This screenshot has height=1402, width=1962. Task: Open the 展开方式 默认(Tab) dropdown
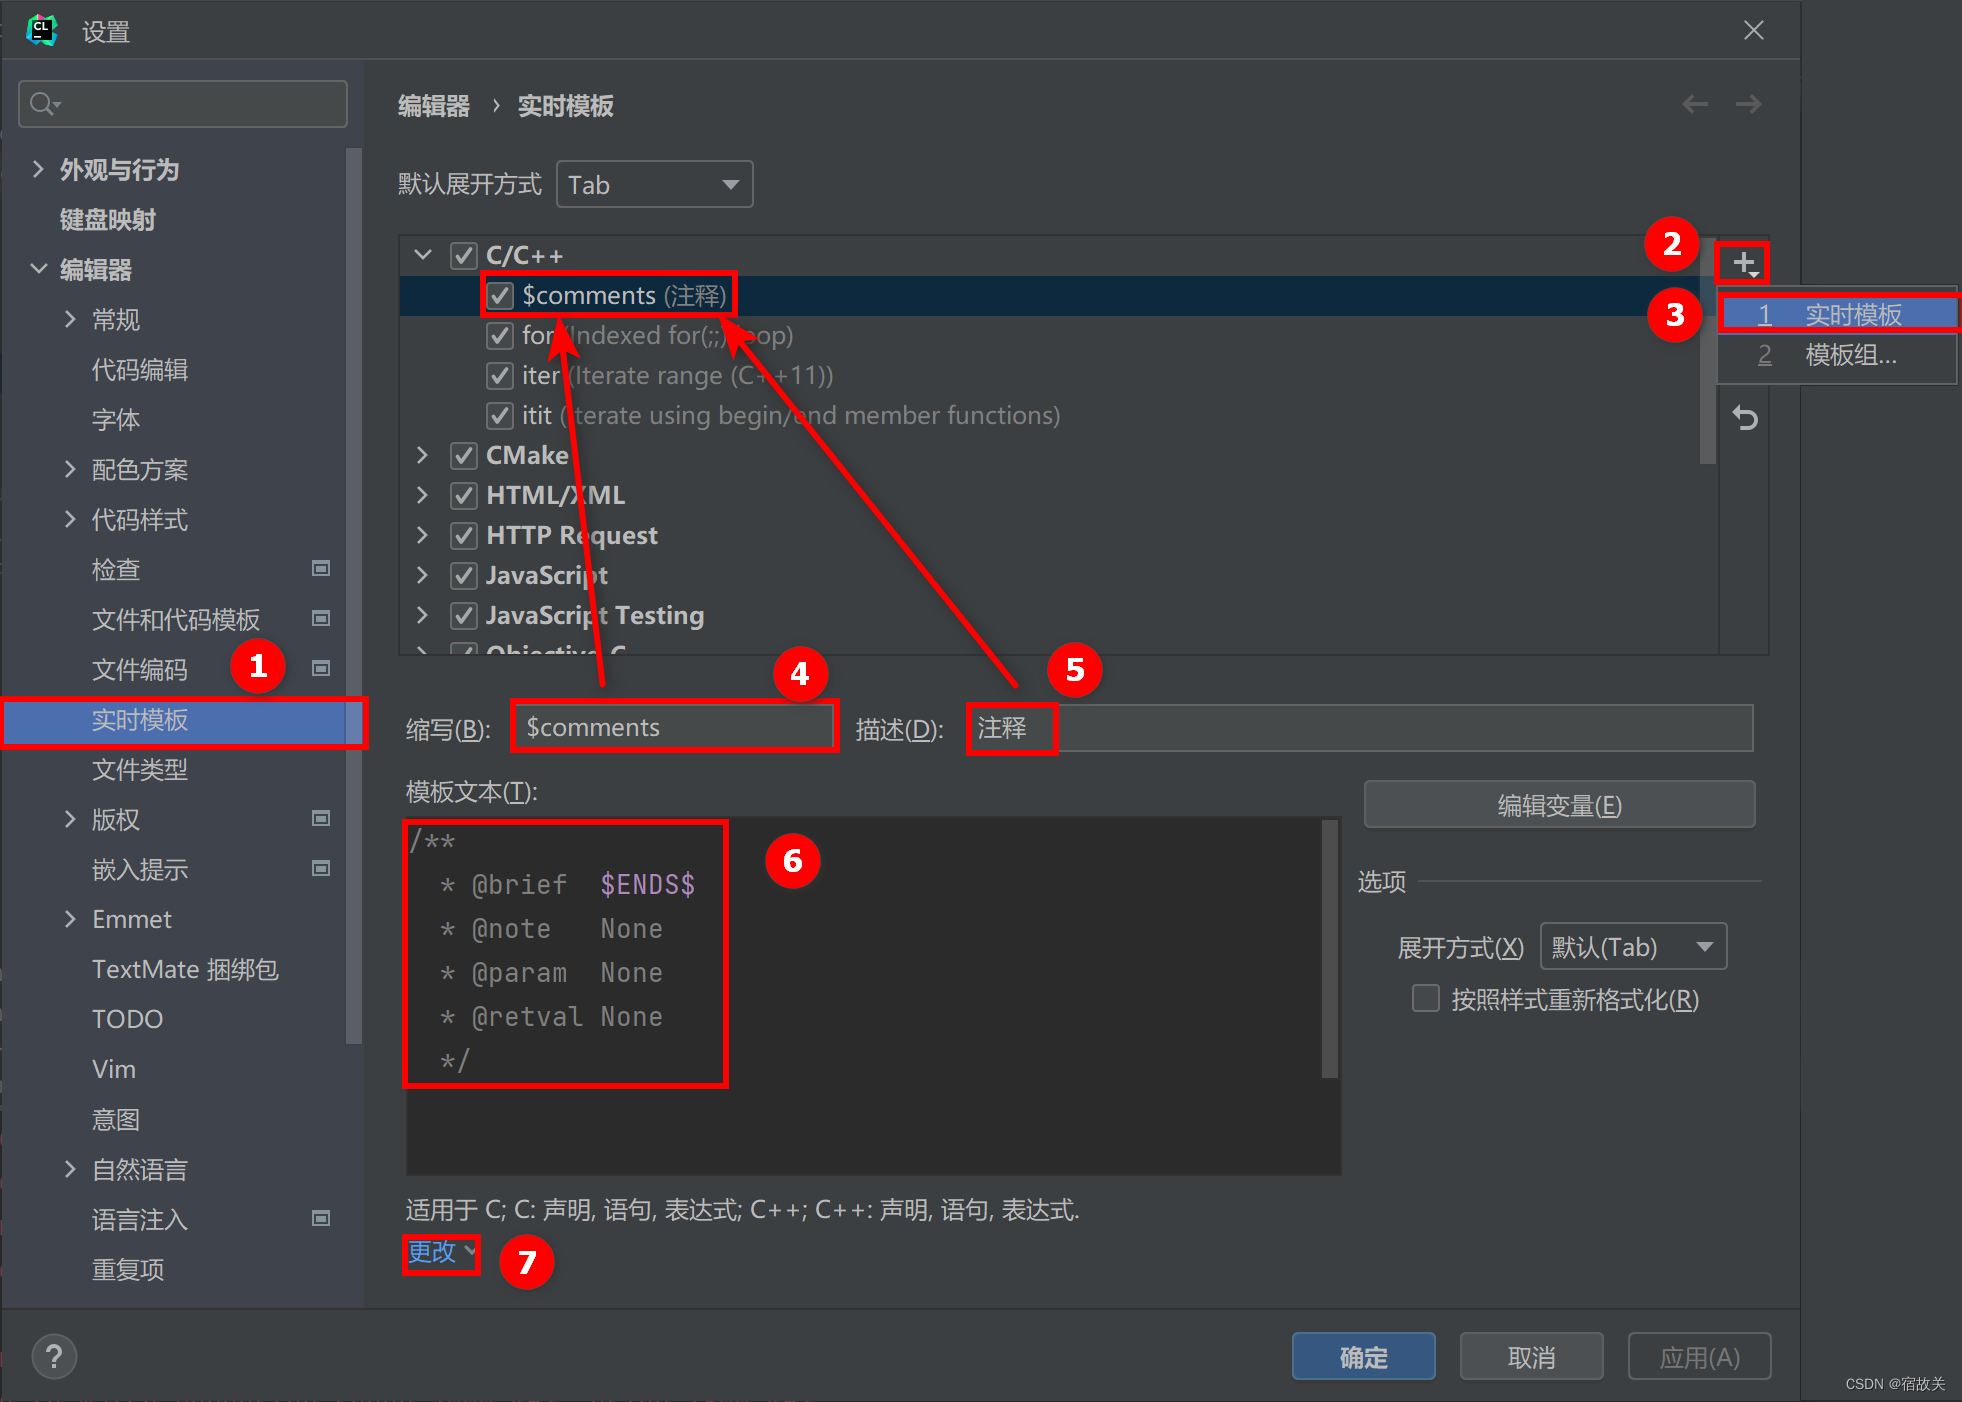pos(1632,946)
